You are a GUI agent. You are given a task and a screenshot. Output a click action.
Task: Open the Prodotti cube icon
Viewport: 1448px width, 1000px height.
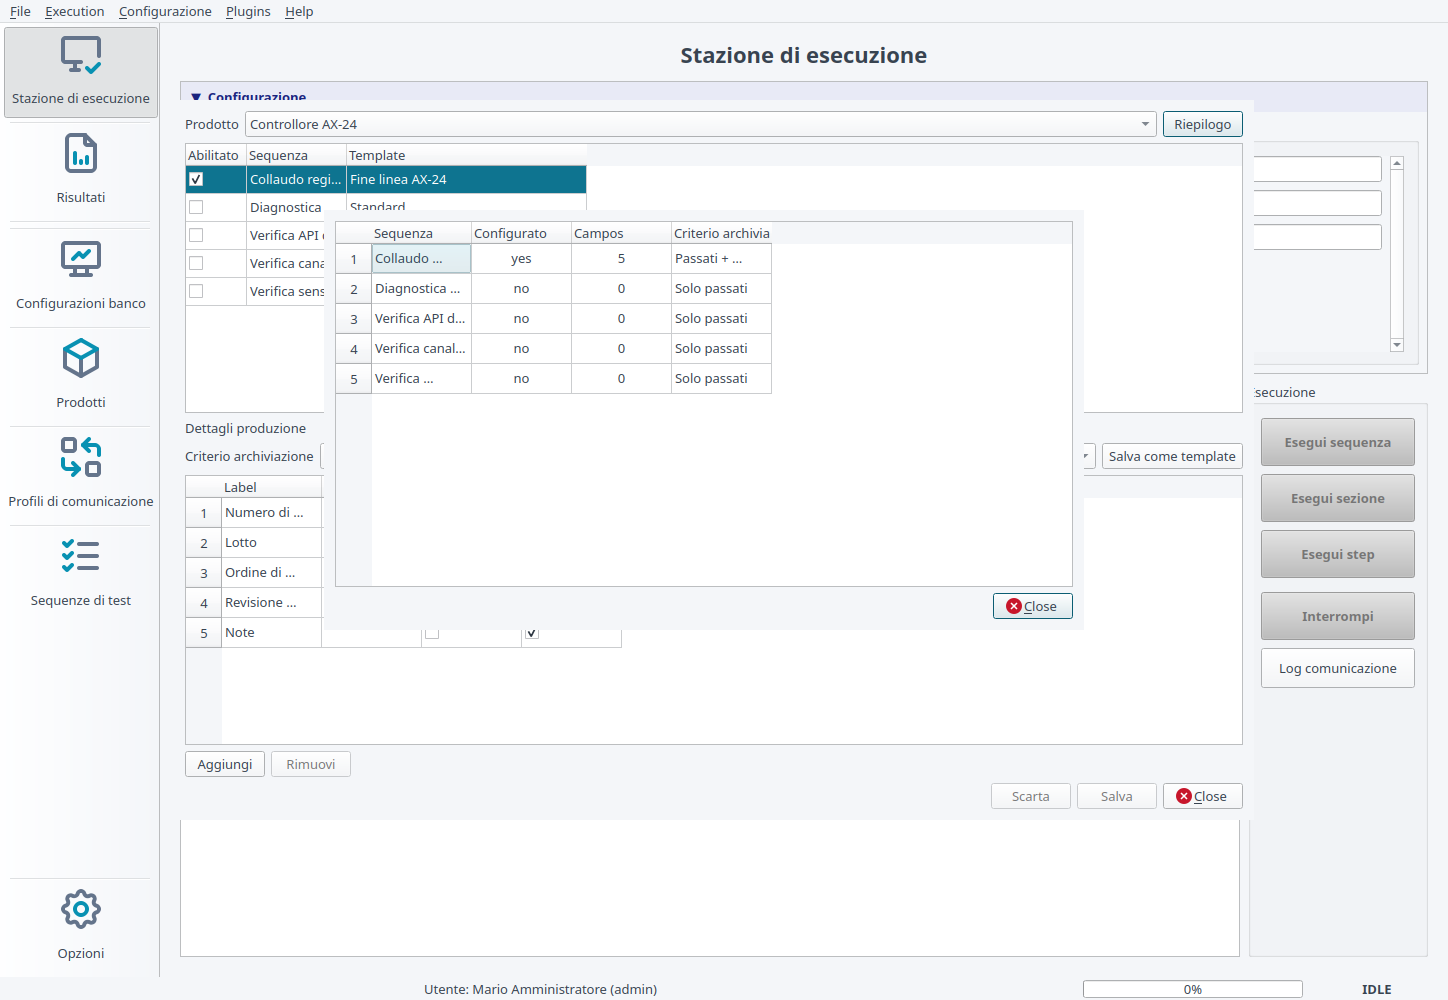tap(81, 358)
